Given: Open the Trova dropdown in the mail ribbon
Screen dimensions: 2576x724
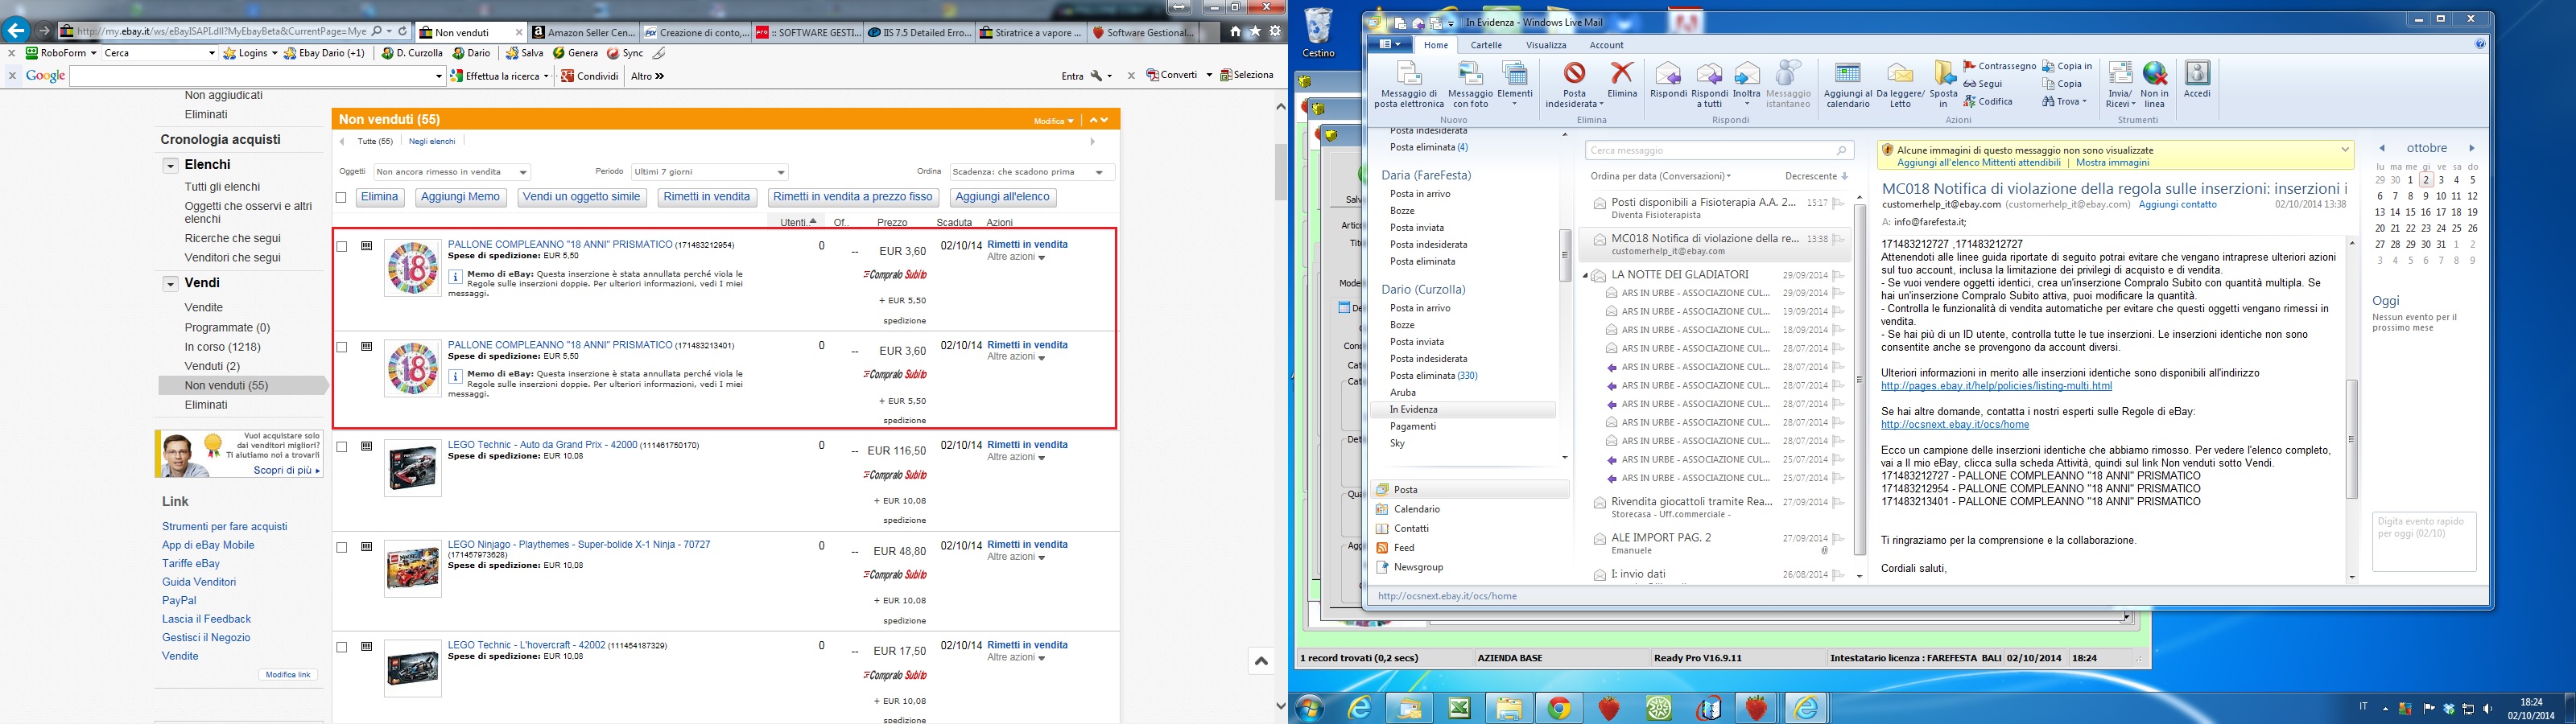Looking at the screenshot, I should coord(2066,102).
